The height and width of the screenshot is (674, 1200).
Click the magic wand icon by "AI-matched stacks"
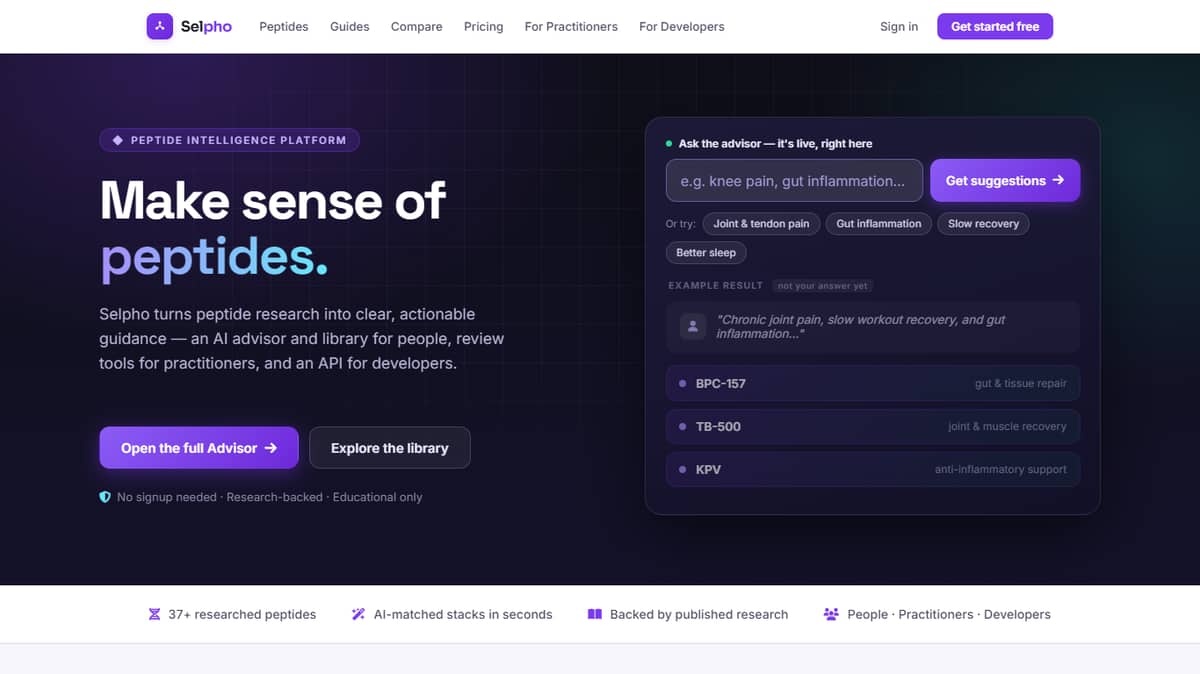(358, 614)
